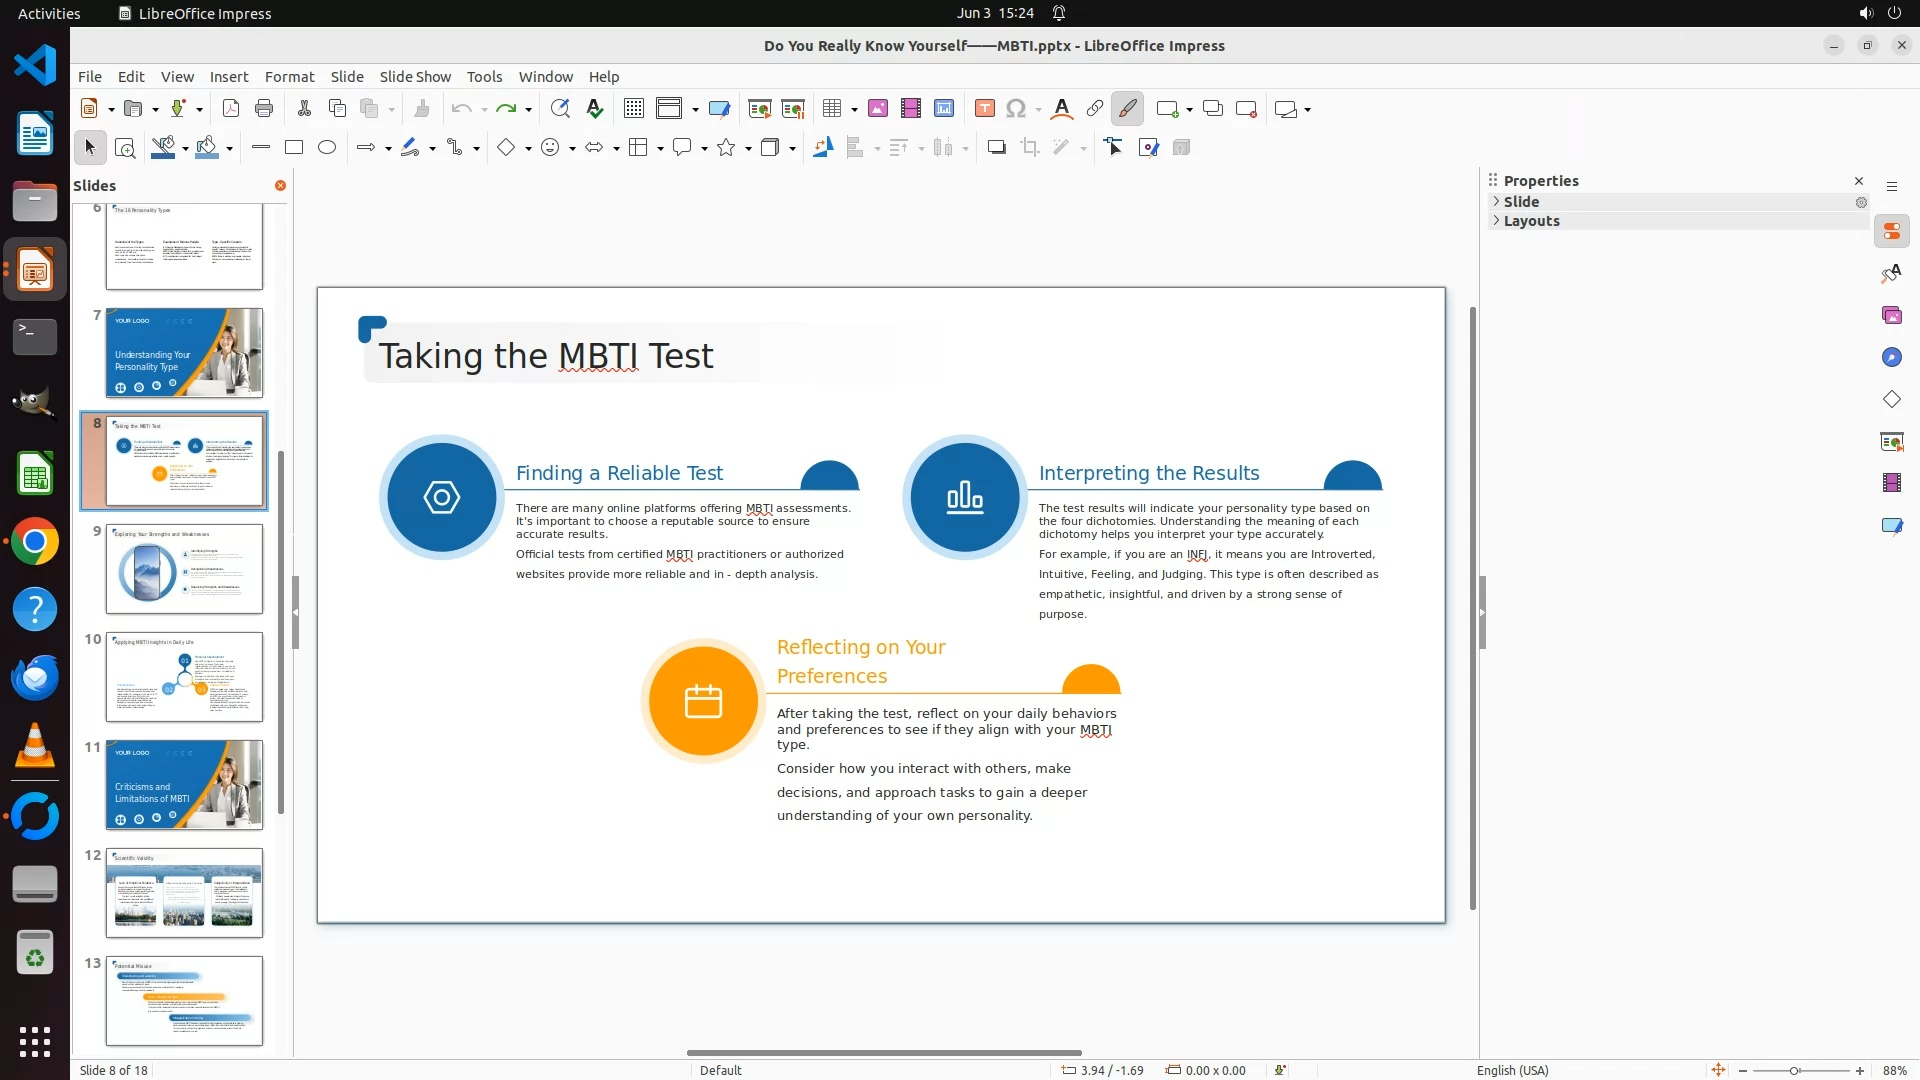
Task: Open the Fontwork text icon
Action: (1062, 109)
